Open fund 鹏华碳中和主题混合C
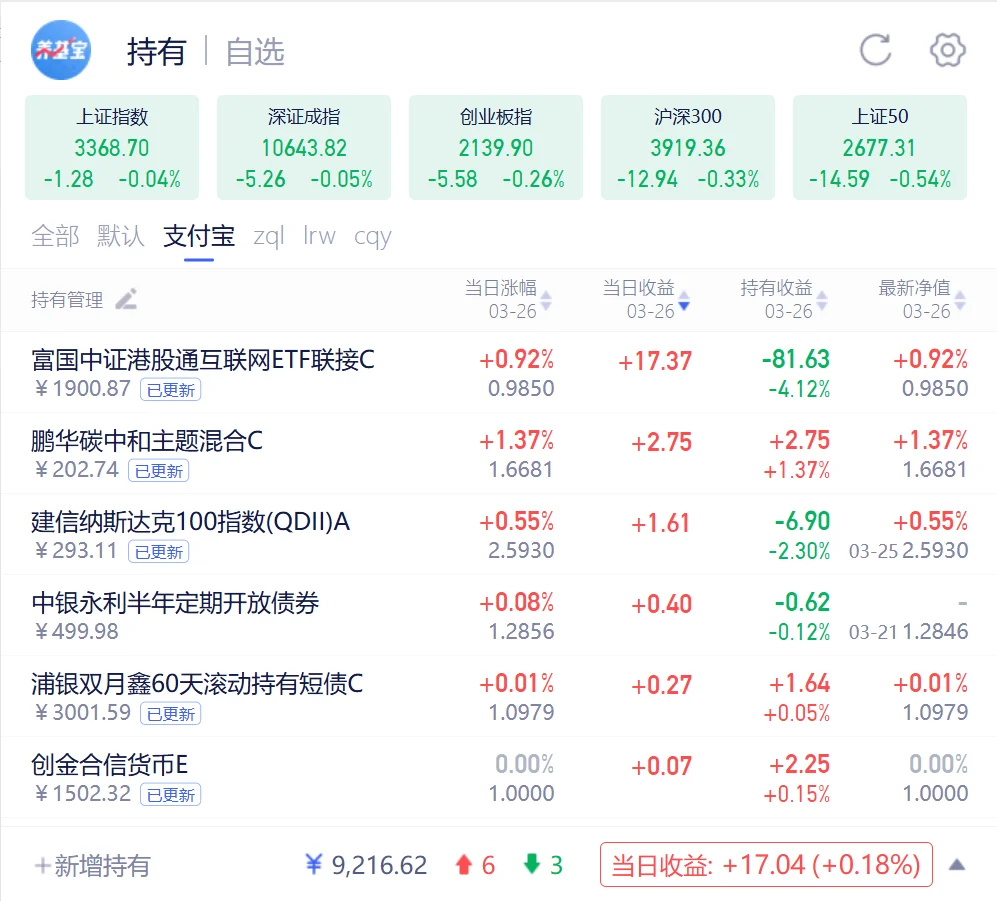The image size is (997, 901). 147,441
